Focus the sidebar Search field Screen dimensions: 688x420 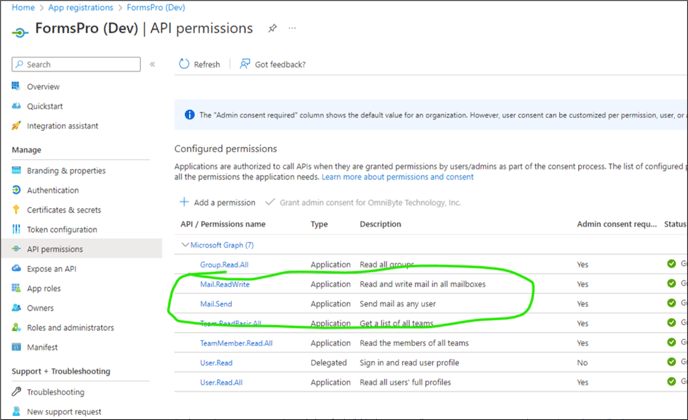pos(76,64)
